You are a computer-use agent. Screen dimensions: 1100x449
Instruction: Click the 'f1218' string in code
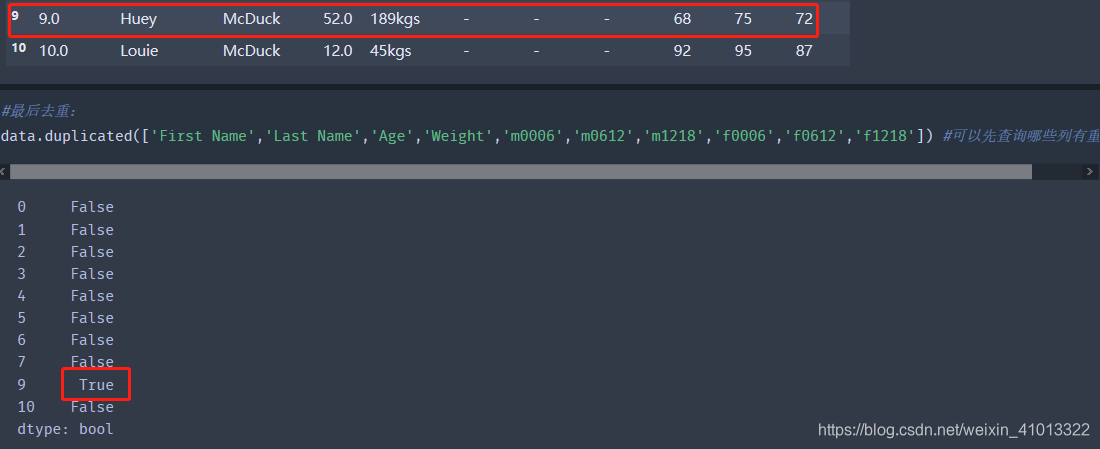[885, 136]
